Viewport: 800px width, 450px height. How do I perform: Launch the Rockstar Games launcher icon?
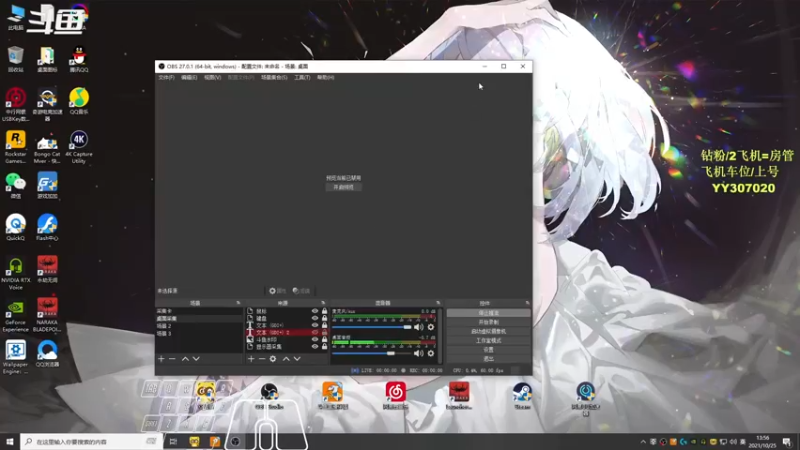[x=15, y=147]
